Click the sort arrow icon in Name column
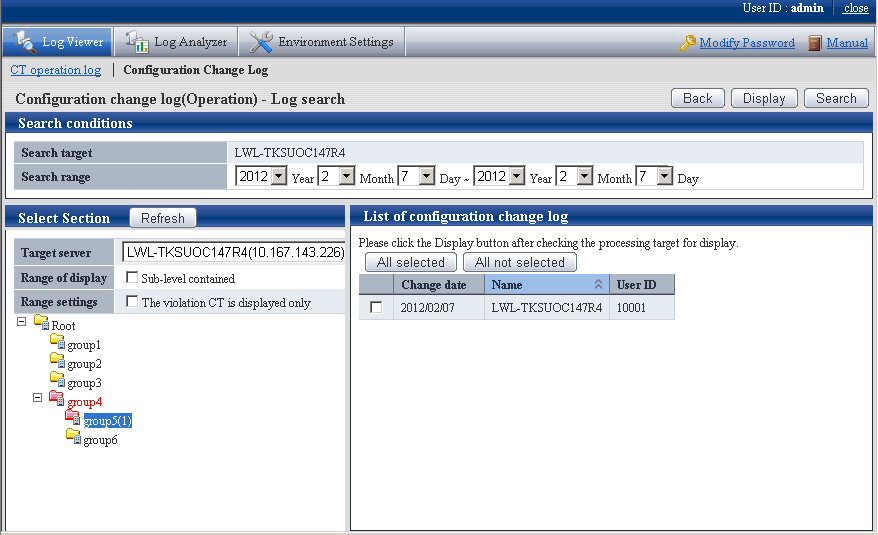The width and height of the screenshot is (878, 535). tap(598, 285)
